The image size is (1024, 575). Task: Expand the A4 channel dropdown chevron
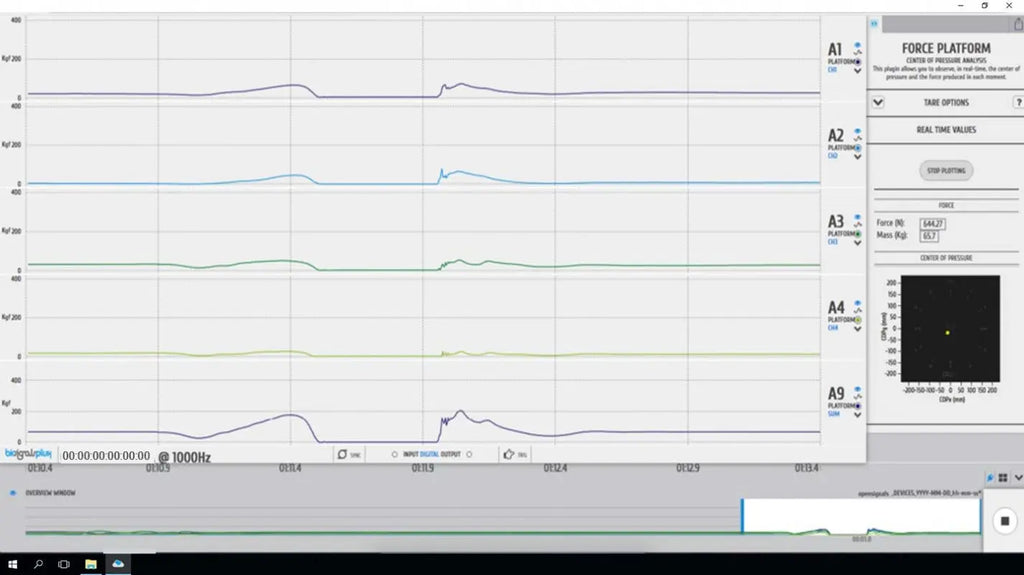[x=858, y=328]
